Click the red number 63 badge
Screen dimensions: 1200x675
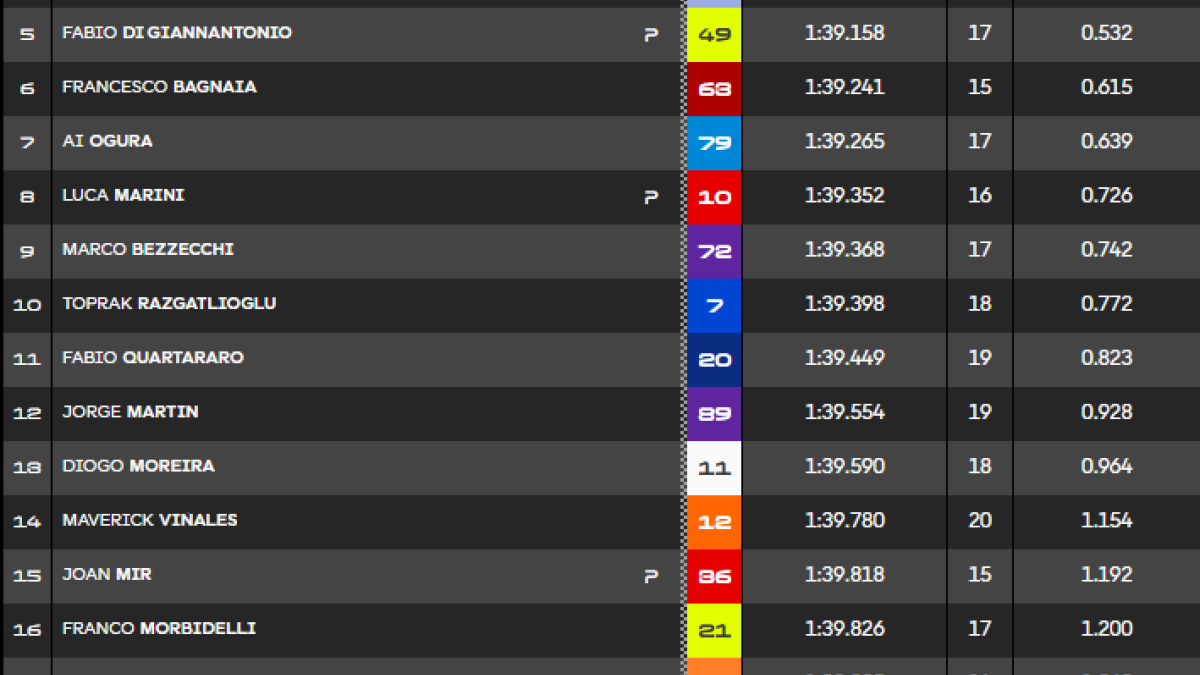(x=714, y=89)
